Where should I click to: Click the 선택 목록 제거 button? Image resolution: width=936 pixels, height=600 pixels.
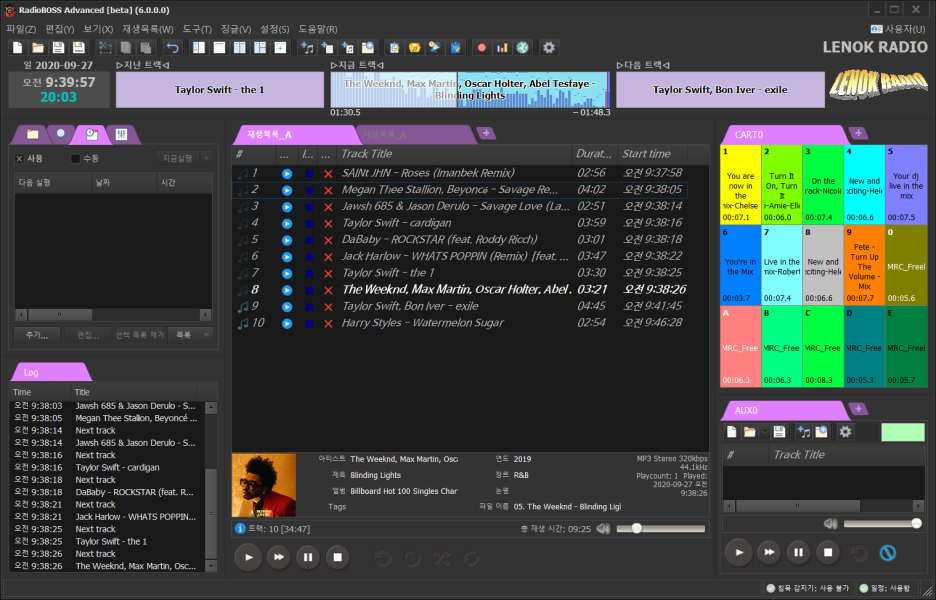(x=139, y=335)
